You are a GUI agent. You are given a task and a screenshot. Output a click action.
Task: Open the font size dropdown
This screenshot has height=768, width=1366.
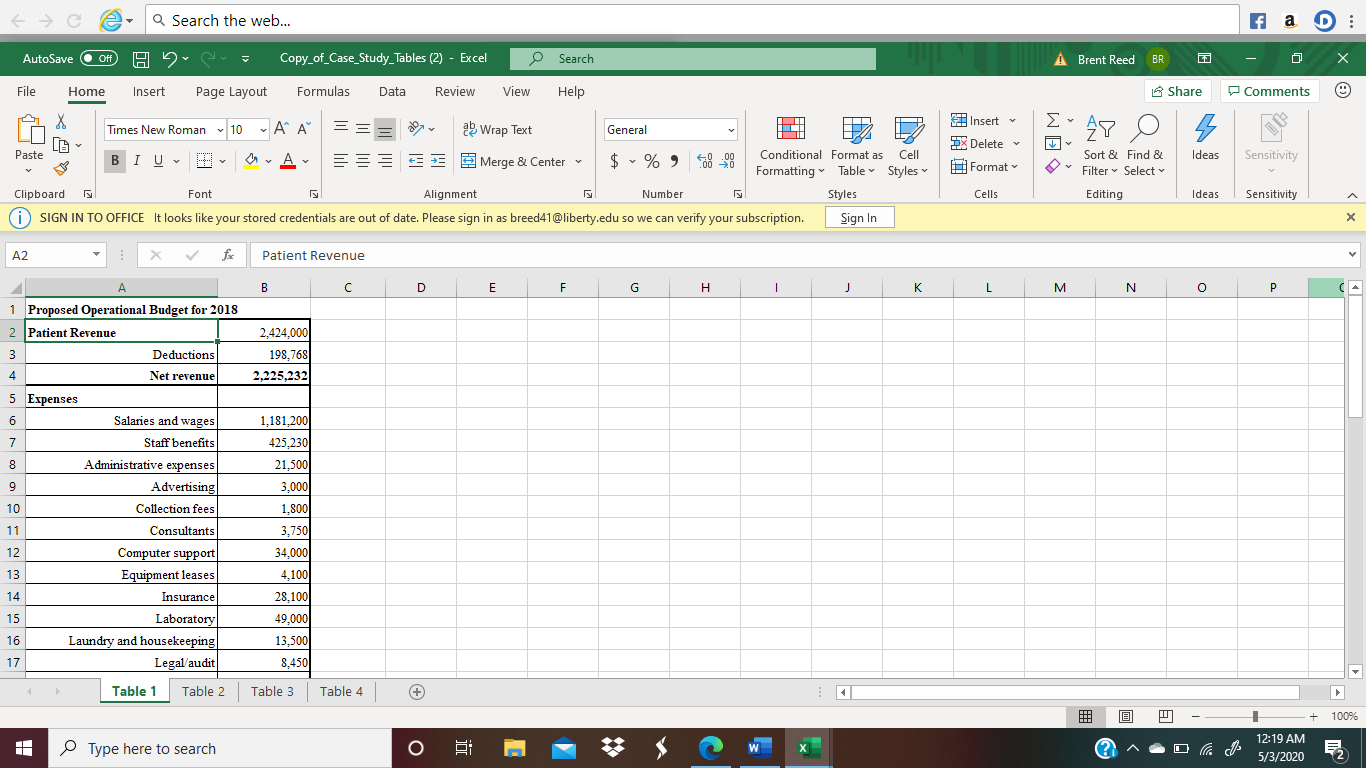(x=264, y=130)
